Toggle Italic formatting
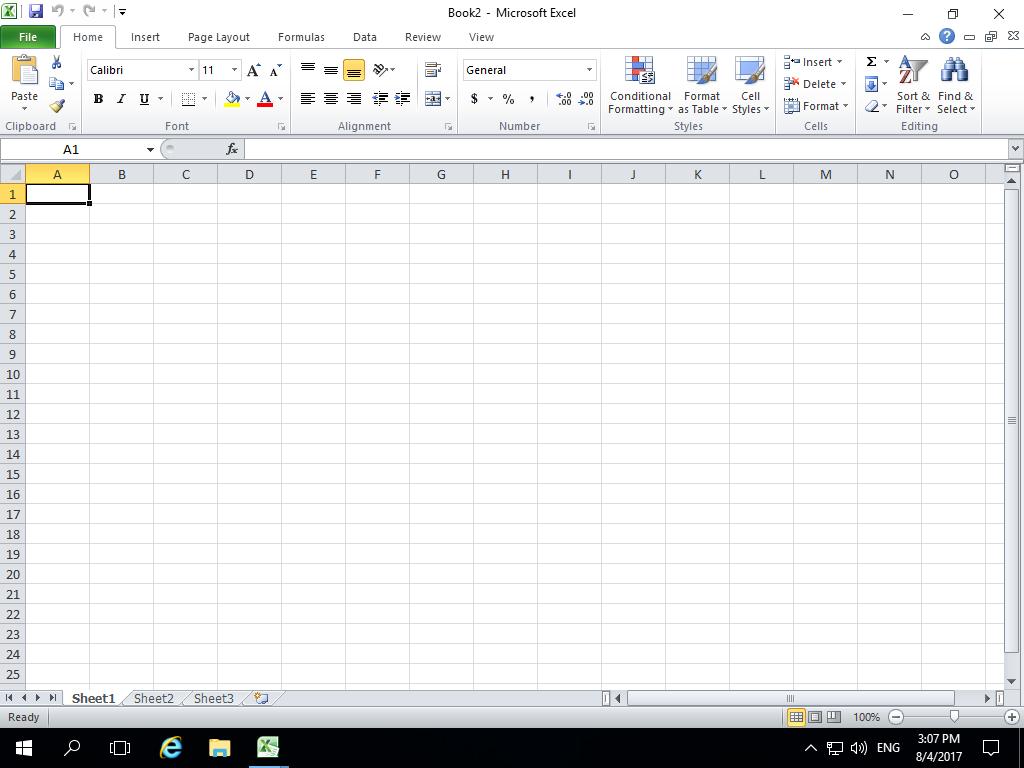This screenshot has width=1024, height=768. pyautogui.click(x=121, y=99)
